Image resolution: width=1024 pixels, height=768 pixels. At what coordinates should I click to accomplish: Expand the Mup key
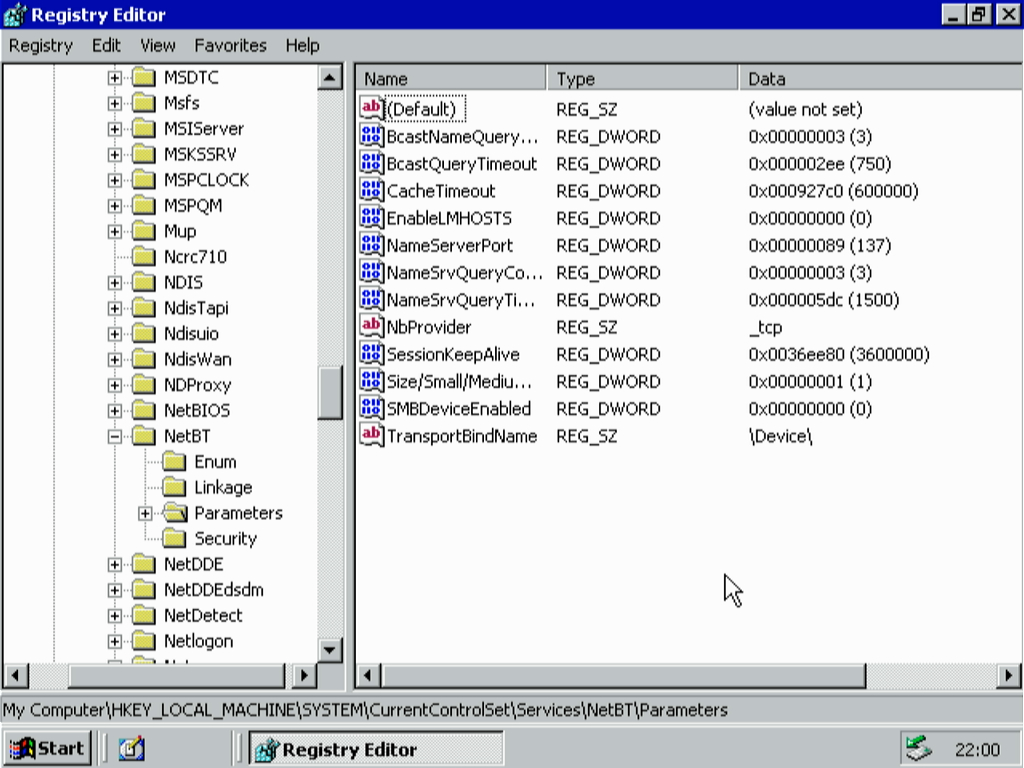(114, 231)
